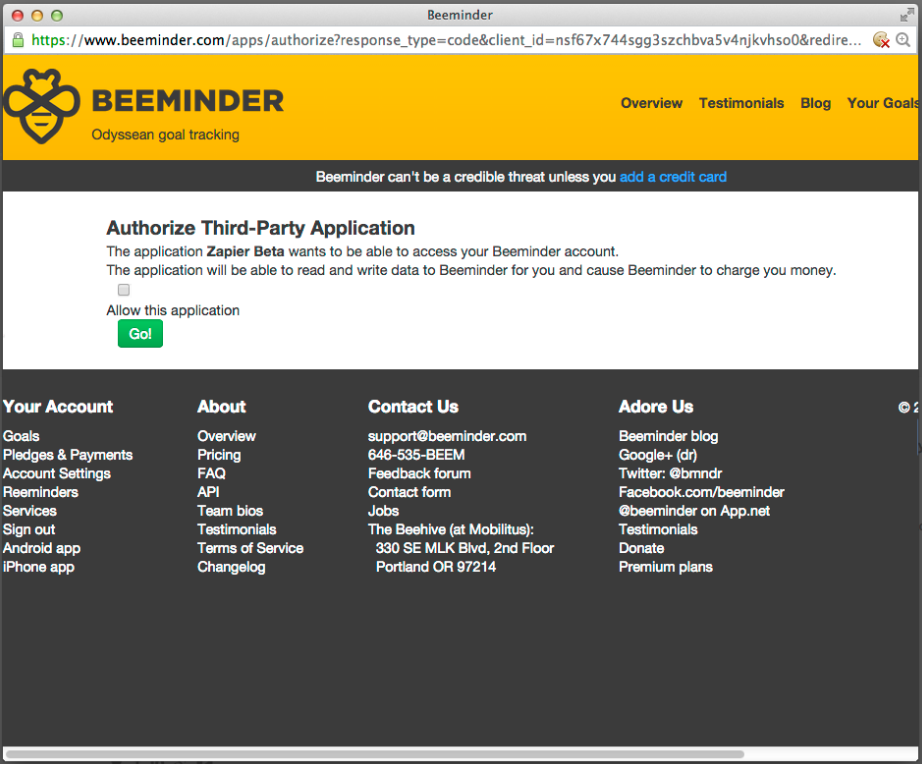Image resolution: width=922 pixels, height=764 pixels.
Task: Click the blocked cookie icon in address bar
Action: click(x=881, y=40)
